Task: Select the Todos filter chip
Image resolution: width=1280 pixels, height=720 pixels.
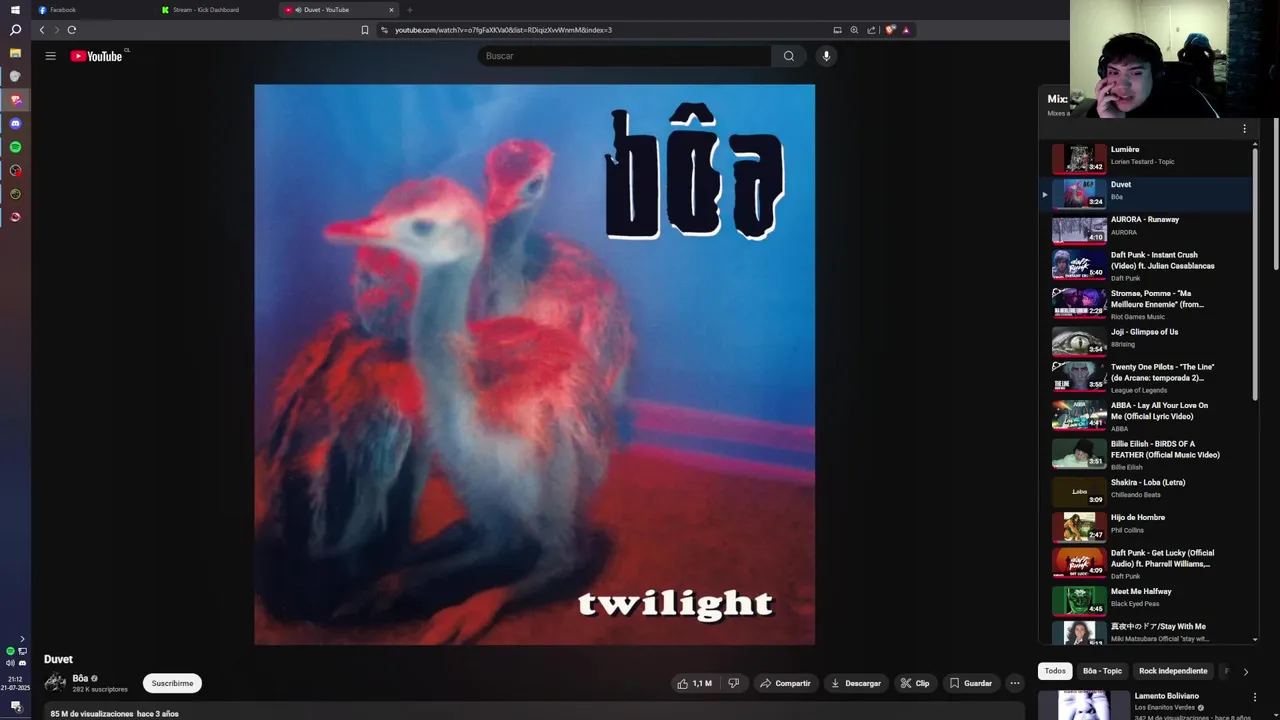Action: coord(1055,671)
